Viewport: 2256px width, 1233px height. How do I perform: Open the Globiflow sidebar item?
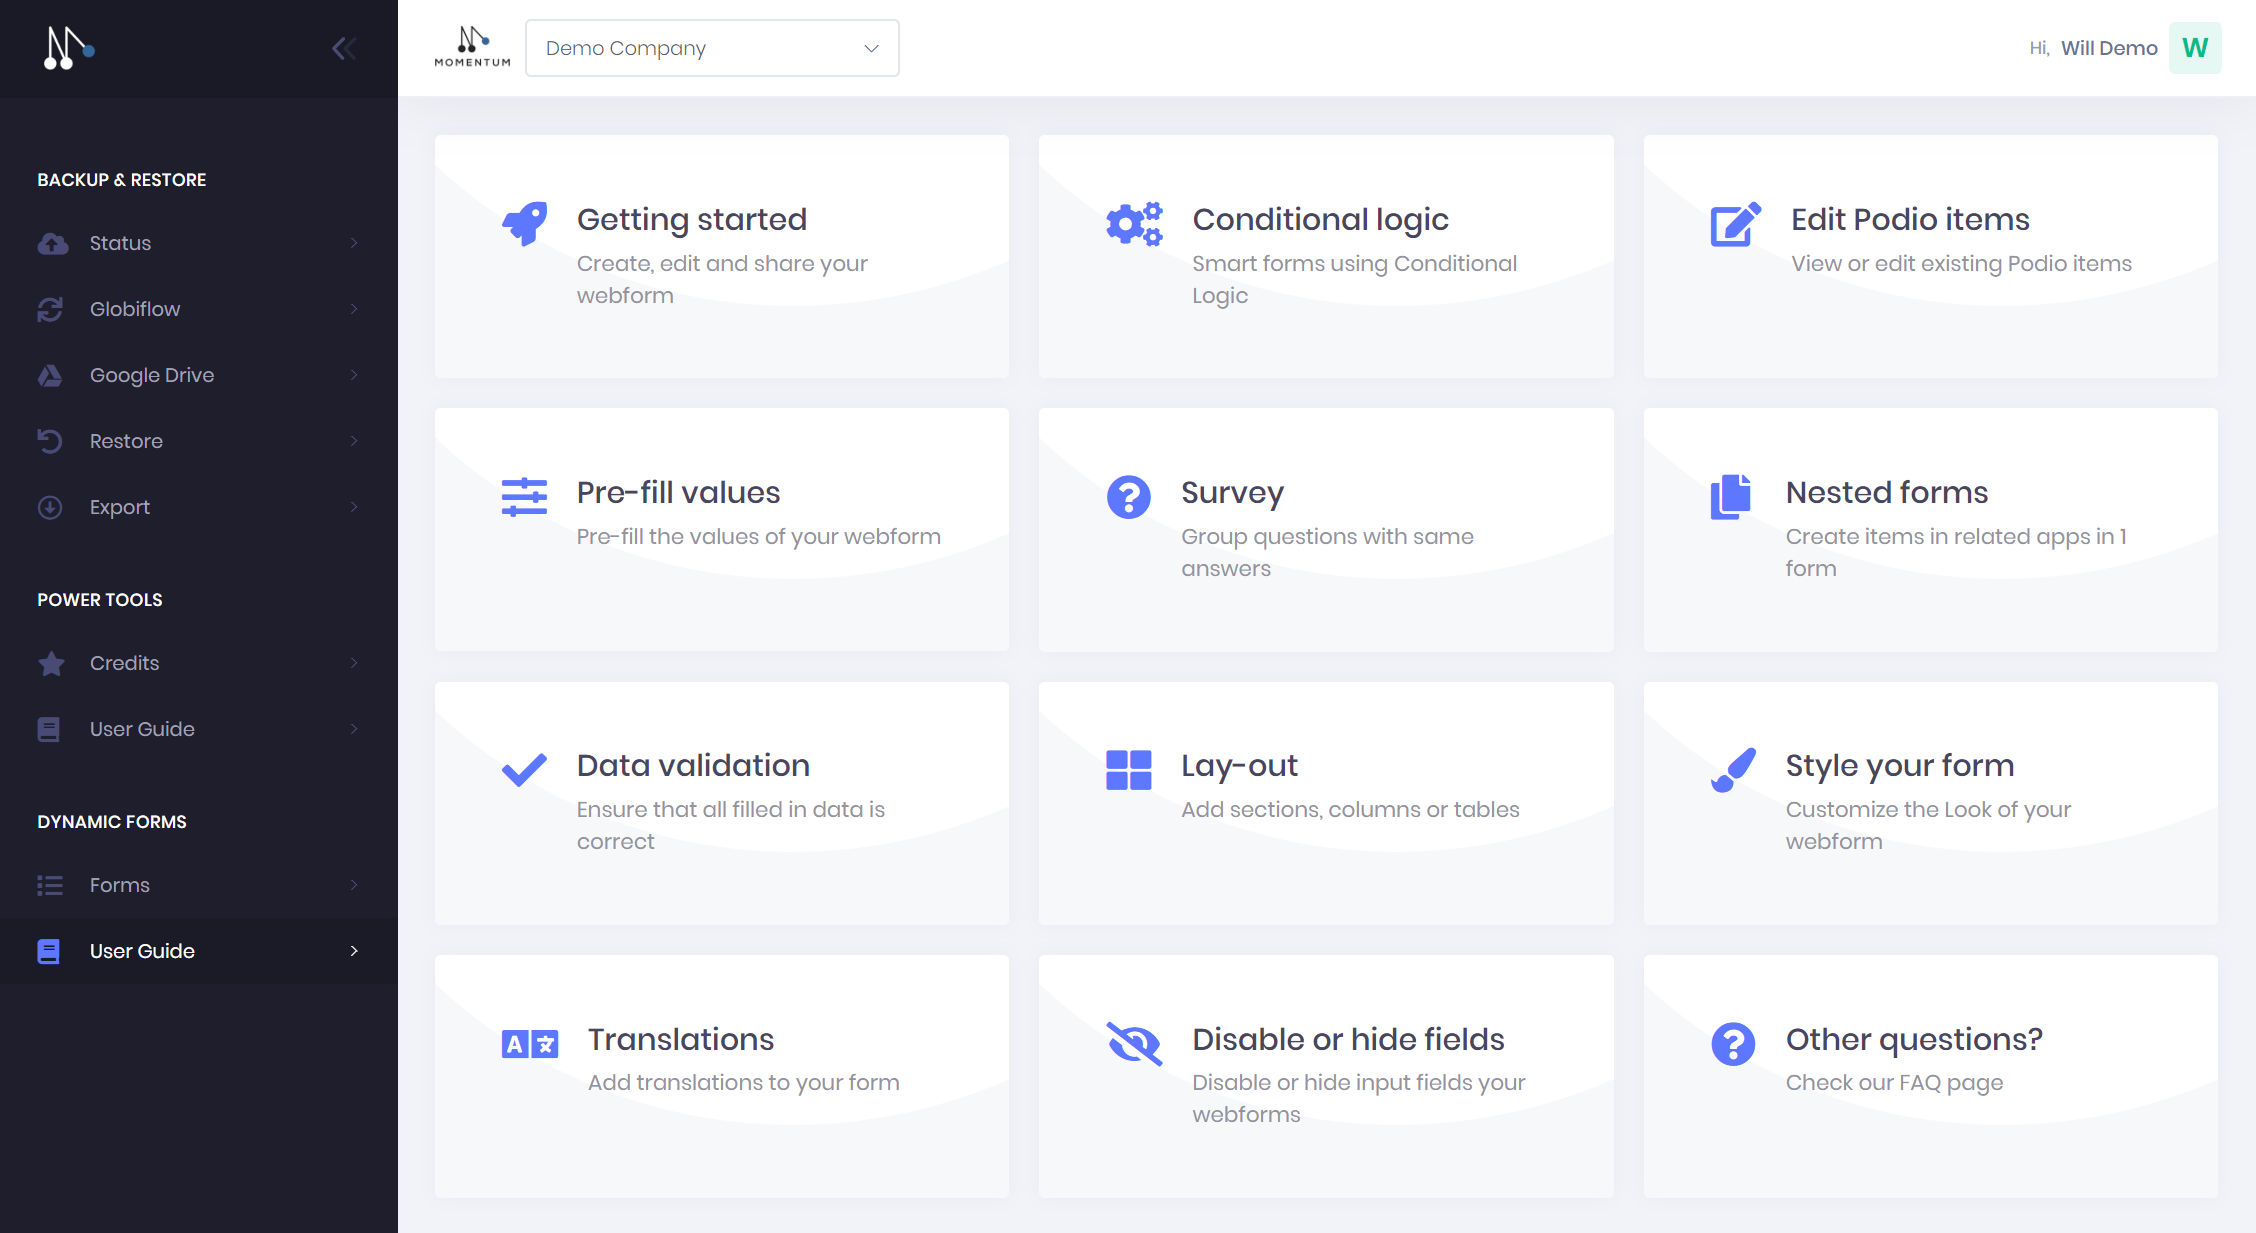[135, 309]
